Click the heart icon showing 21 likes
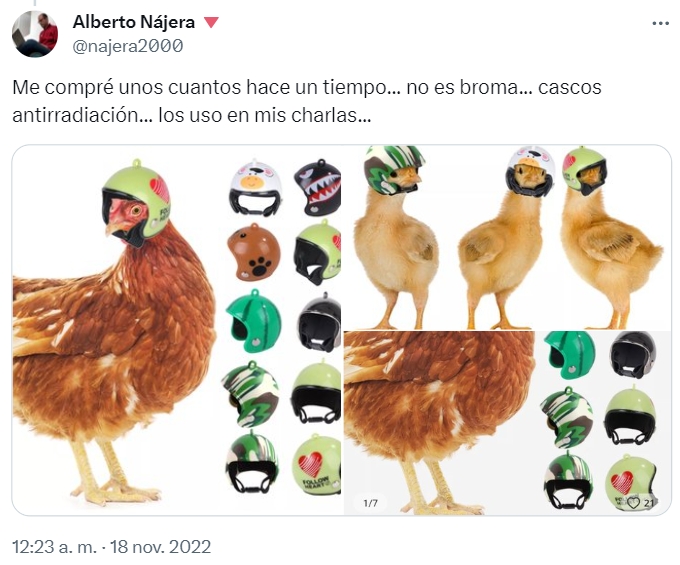 pos(634,503)
